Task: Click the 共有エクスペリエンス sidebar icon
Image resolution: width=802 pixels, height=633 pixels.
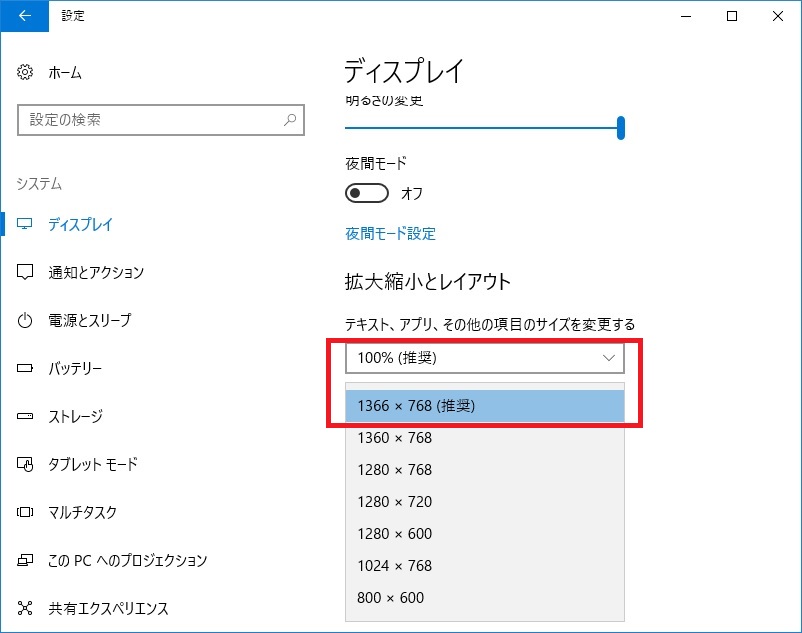Action: [x=26, y=608]
